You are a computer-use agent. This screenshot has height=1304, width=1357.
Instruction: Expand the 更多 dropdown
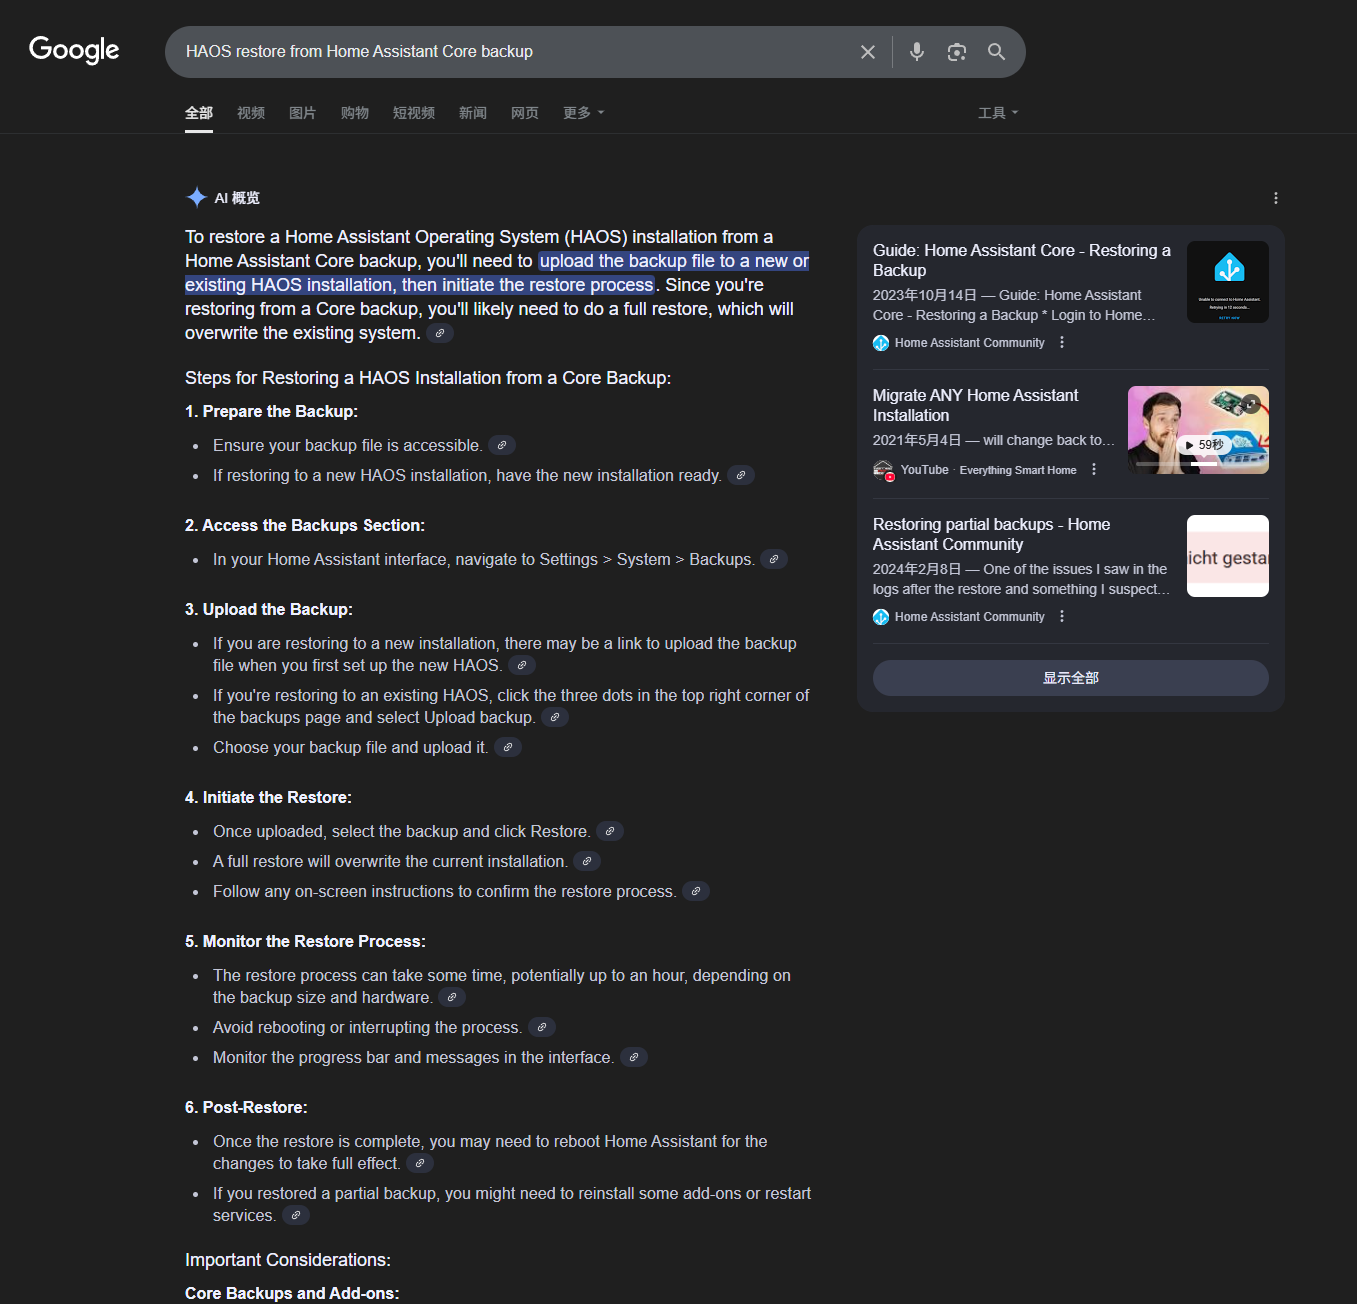click(584, 113)
